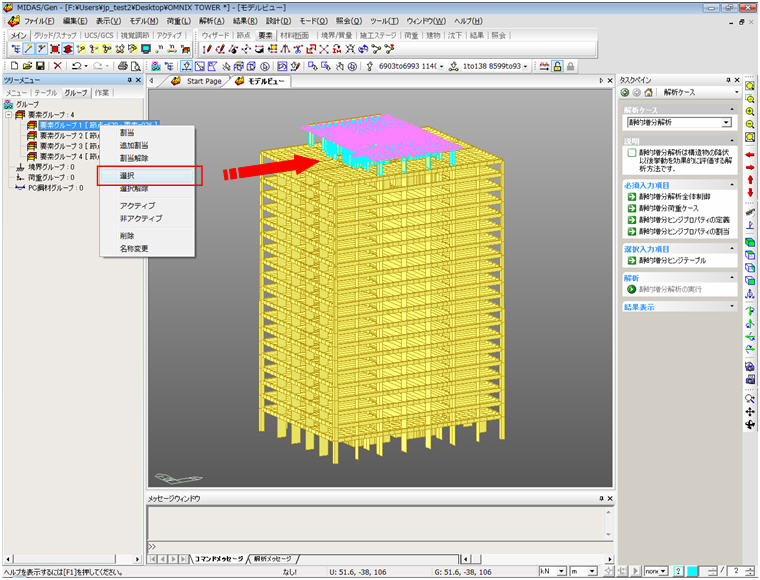Screen dimensions: 760x580
Task: Click the lock icon in toolbar
Action: point(557,66)
